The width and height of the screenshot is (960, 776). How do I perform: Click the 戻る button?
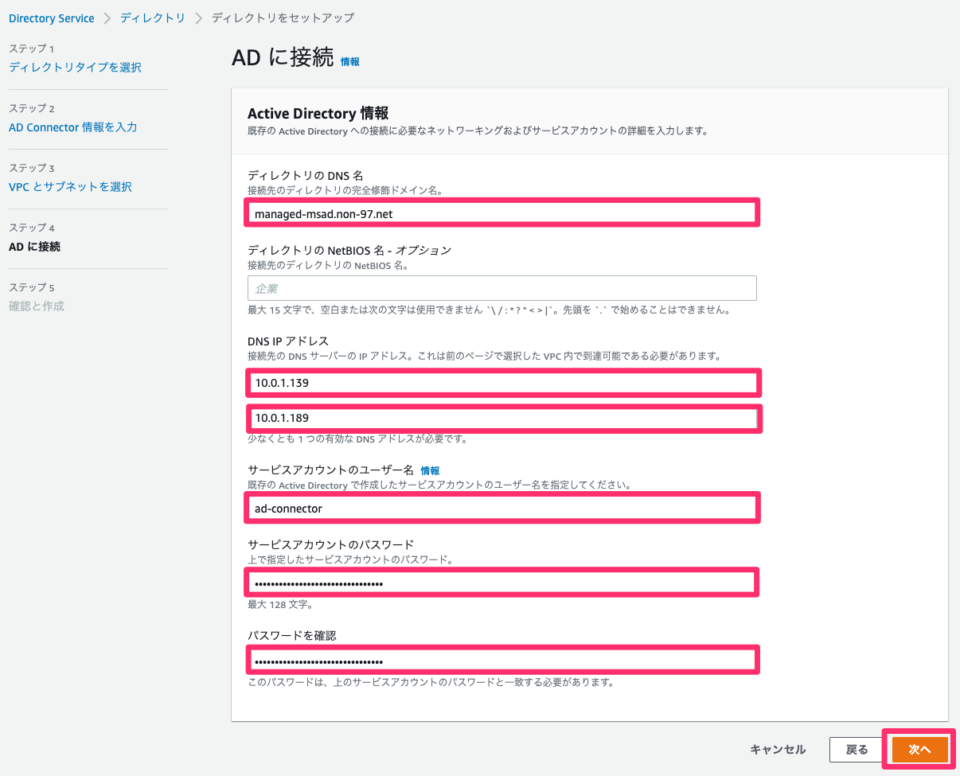[x=855, y=749]
